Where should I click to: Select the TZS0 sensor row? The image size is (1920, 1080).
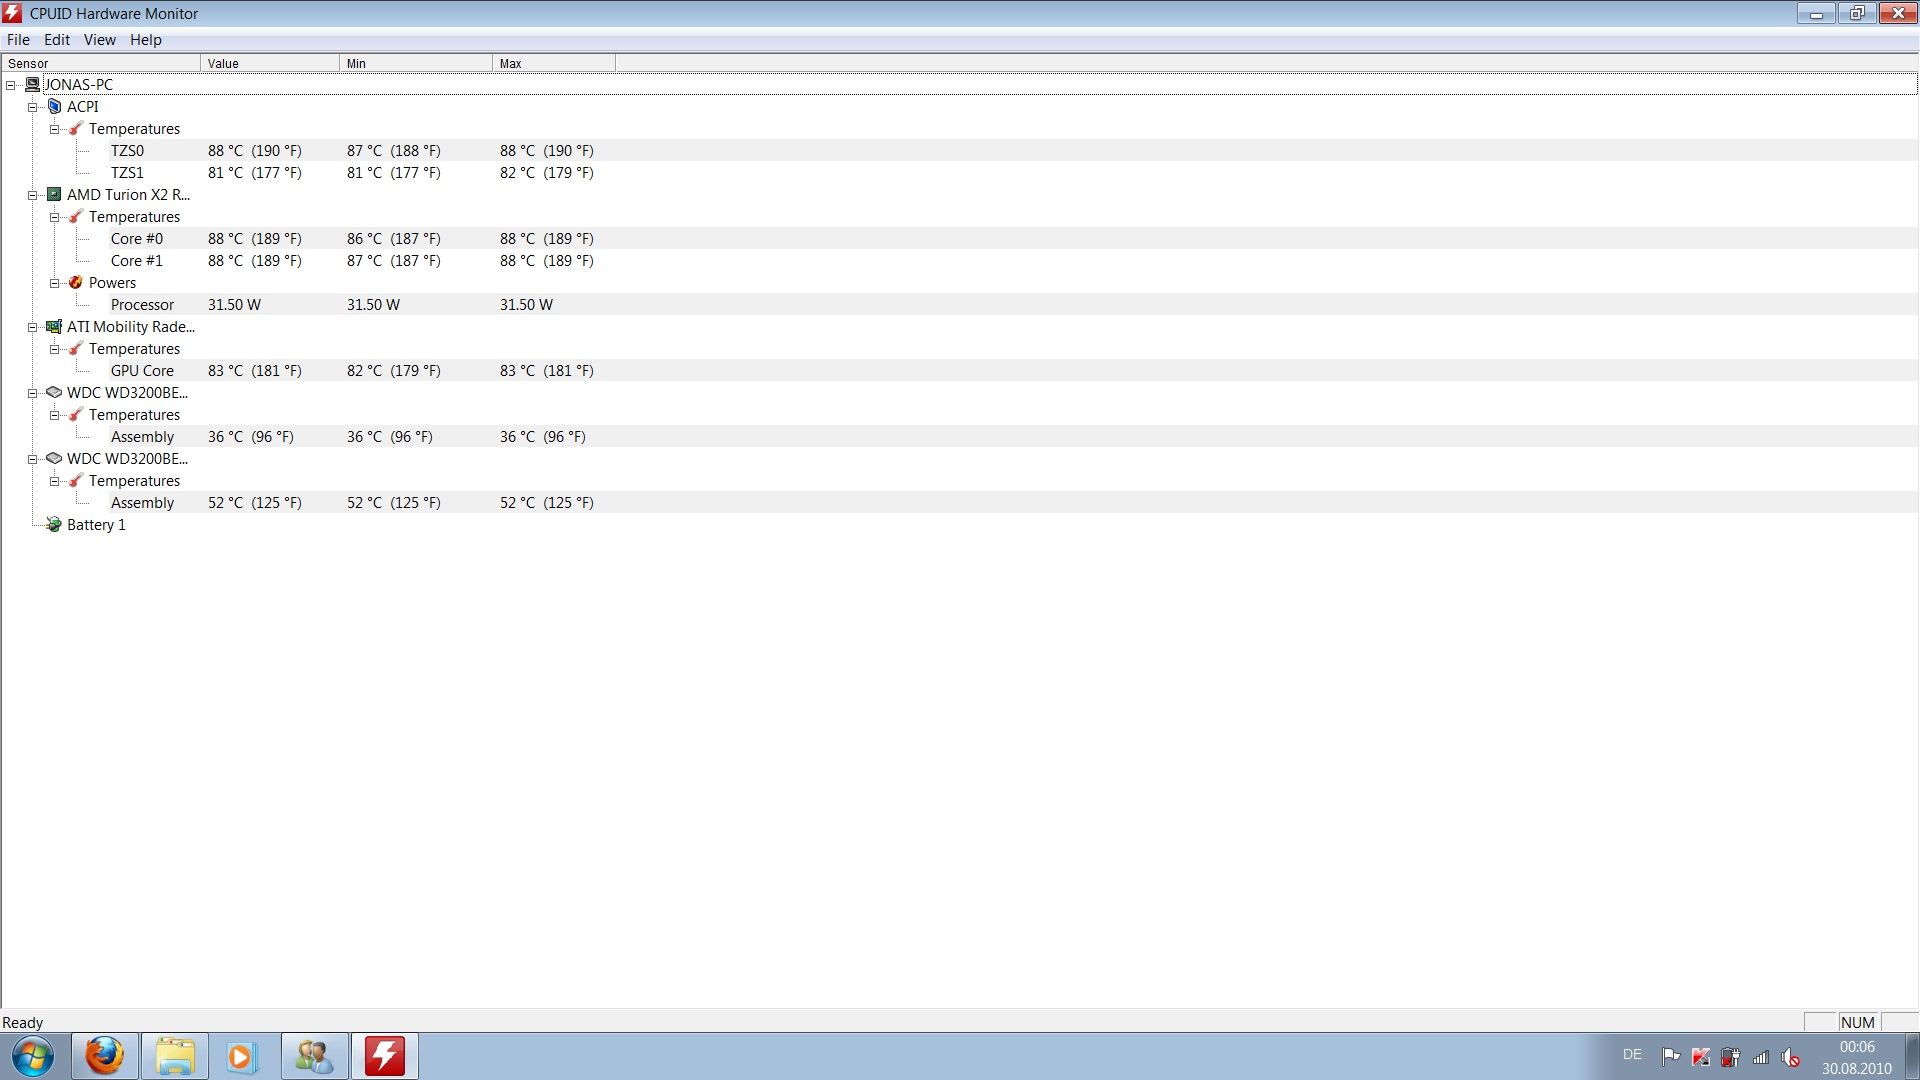(x=127, y=150)
